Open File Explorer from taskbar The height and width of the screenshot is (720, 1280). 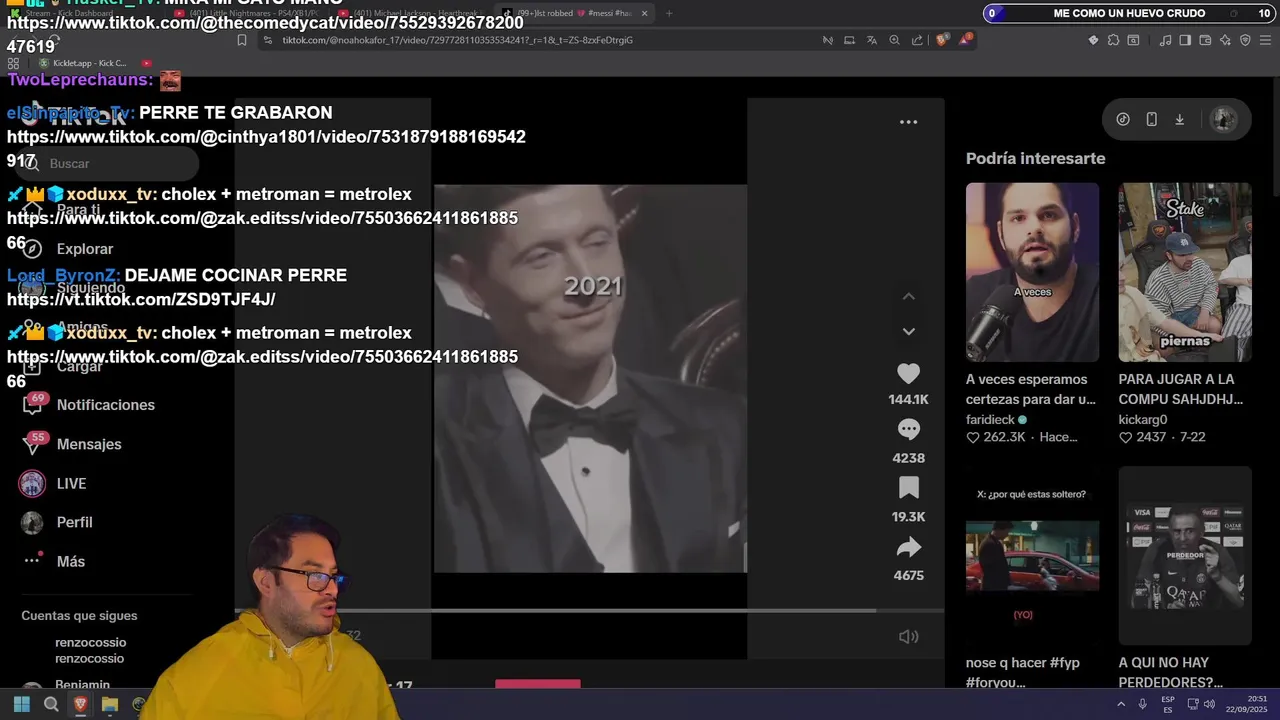[110, 704]
